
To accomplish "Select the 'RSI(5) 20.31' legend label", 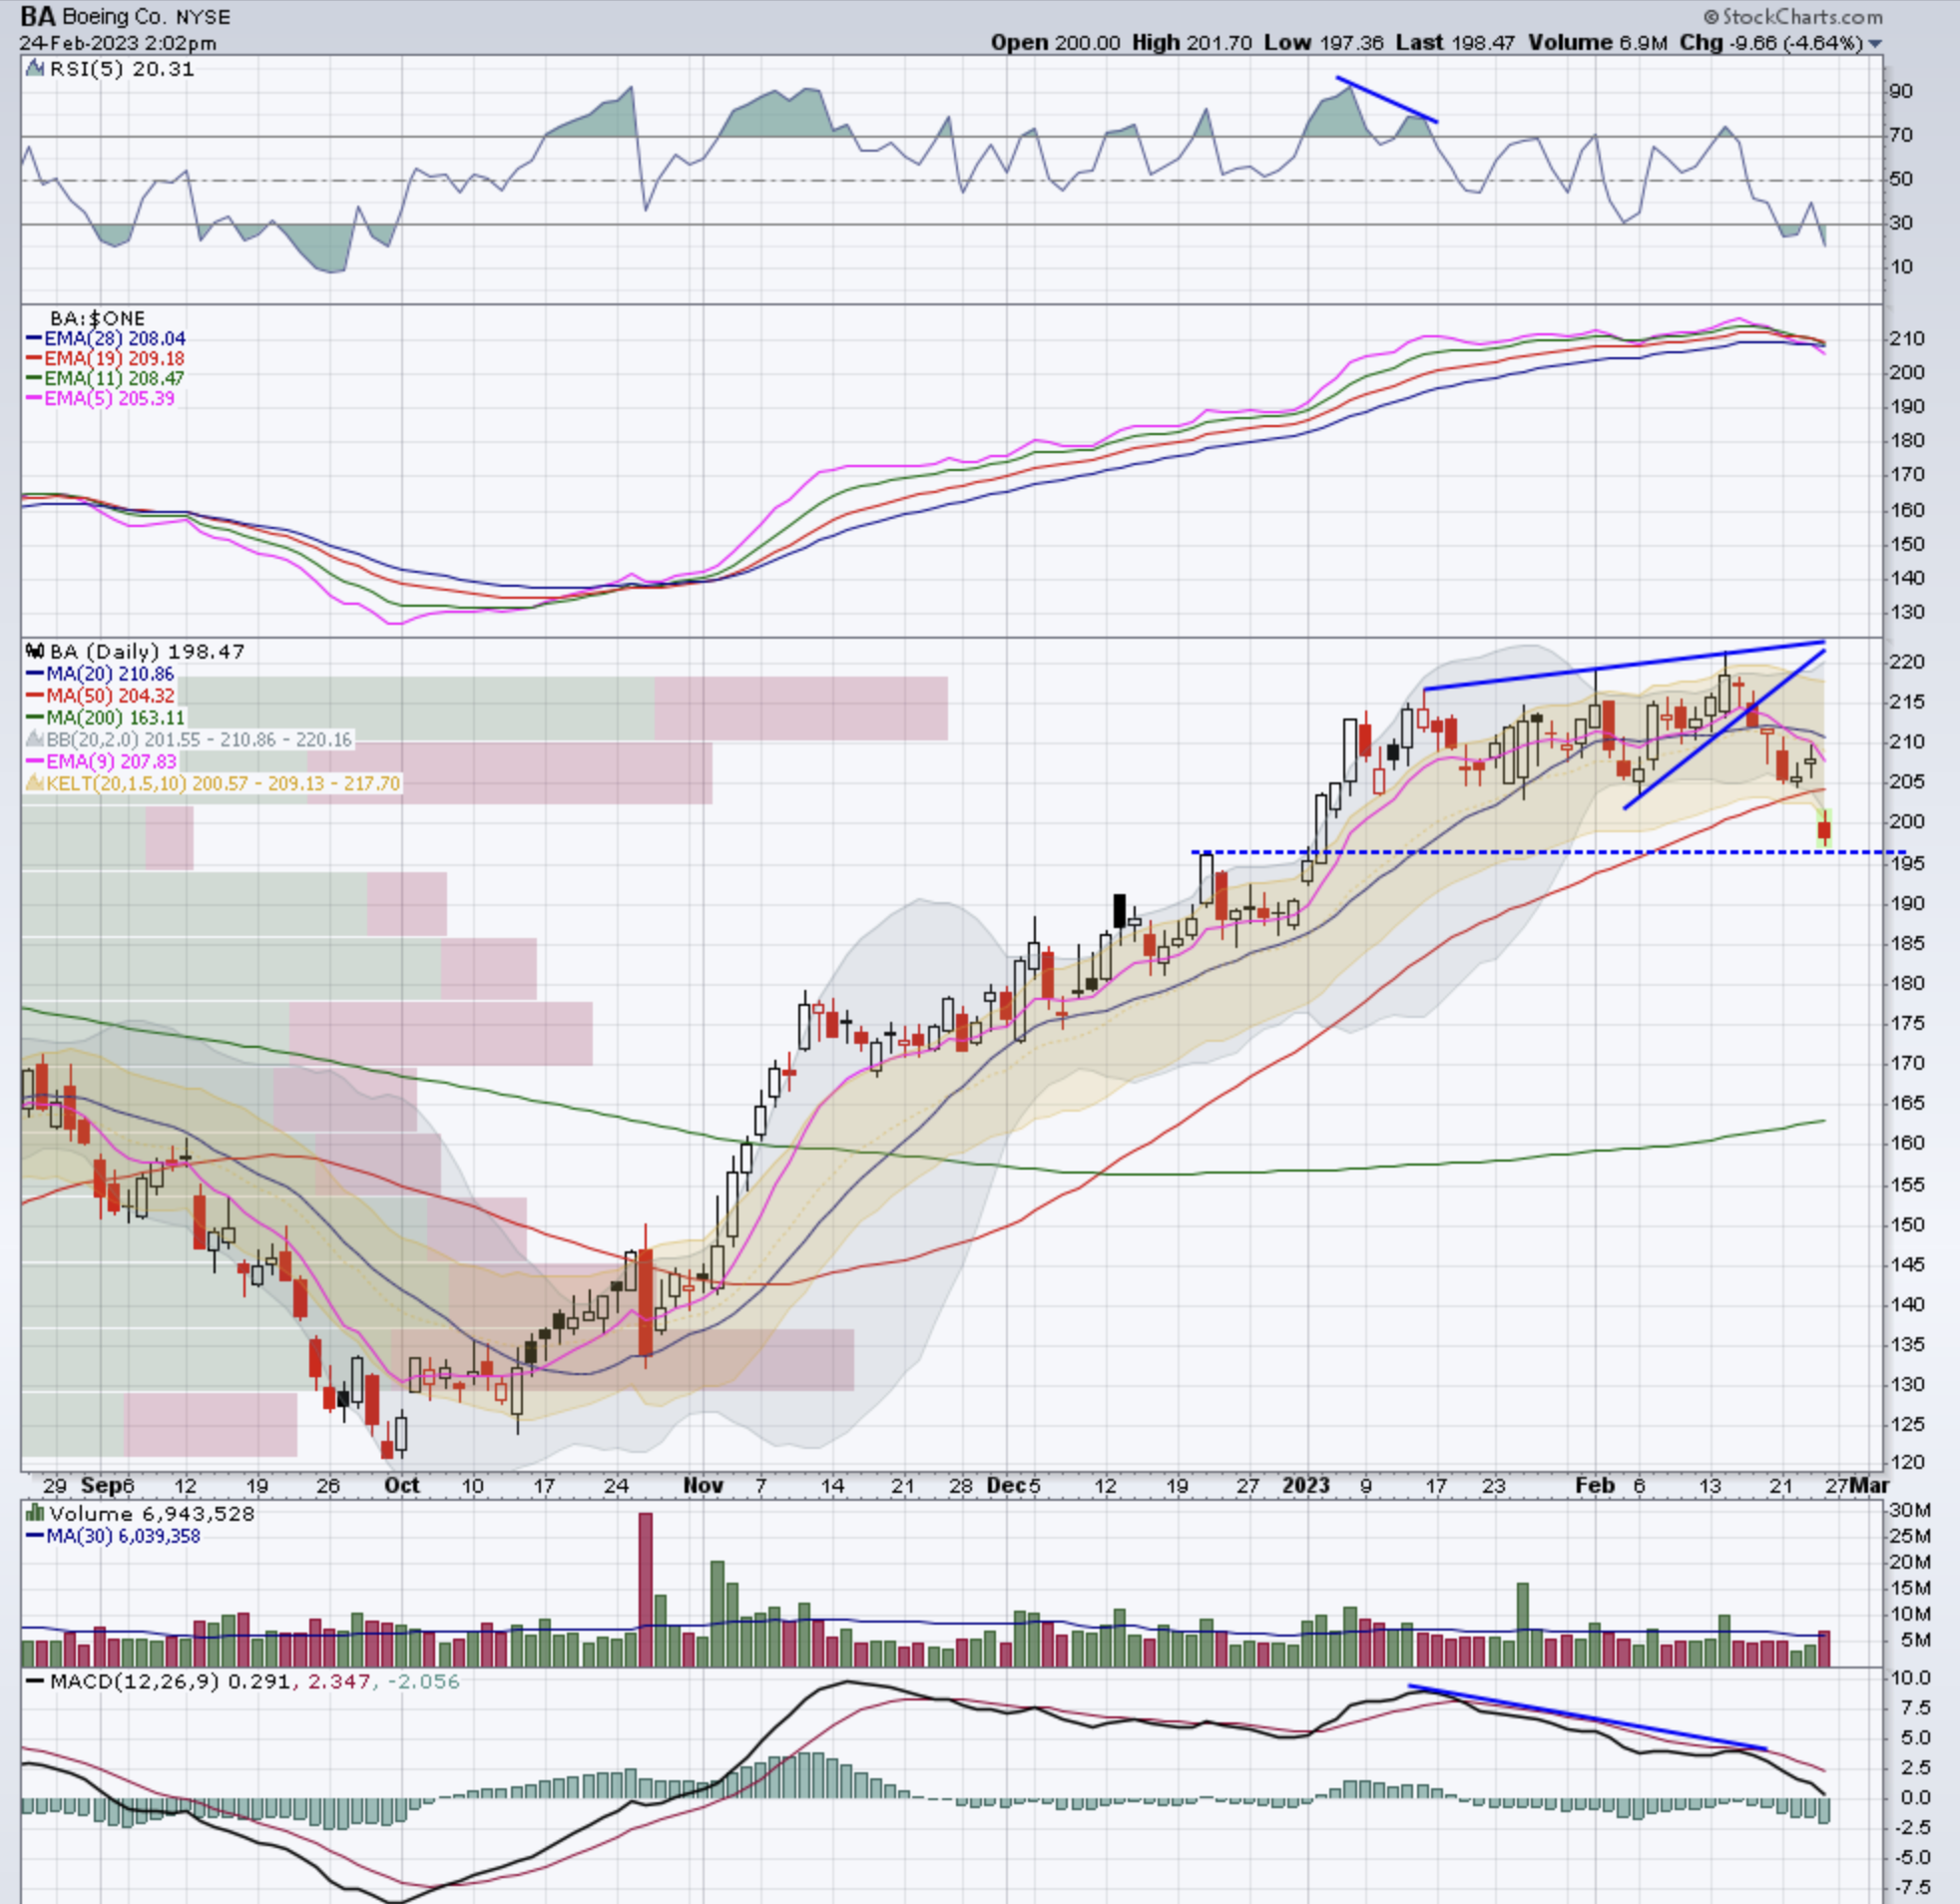I will coord(121,69).
